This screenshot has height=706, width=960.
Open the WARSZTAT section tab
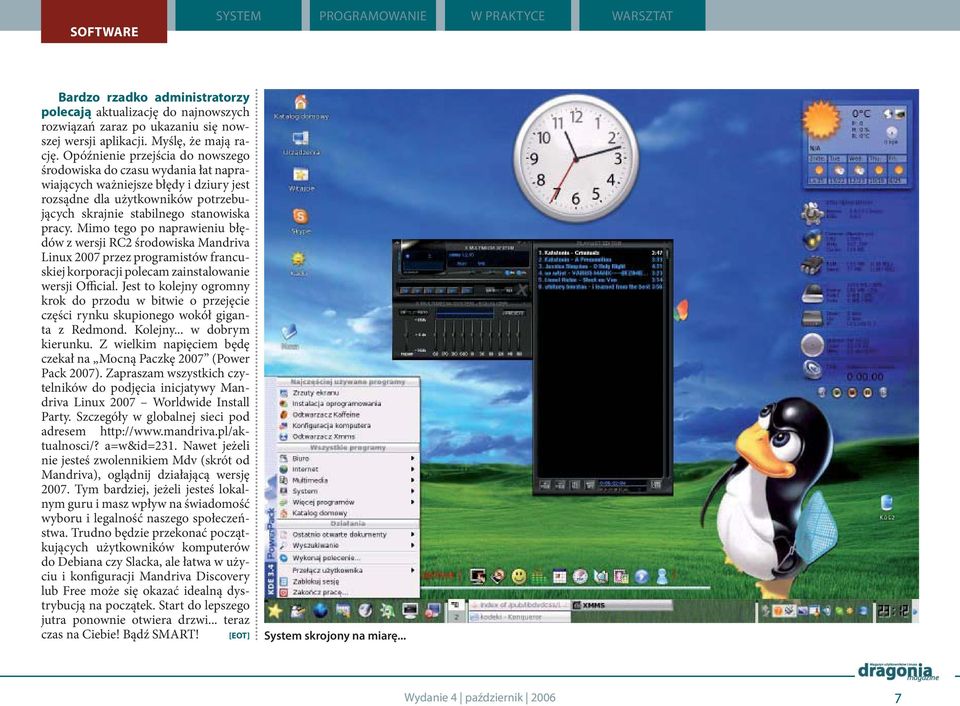[642, 15]
